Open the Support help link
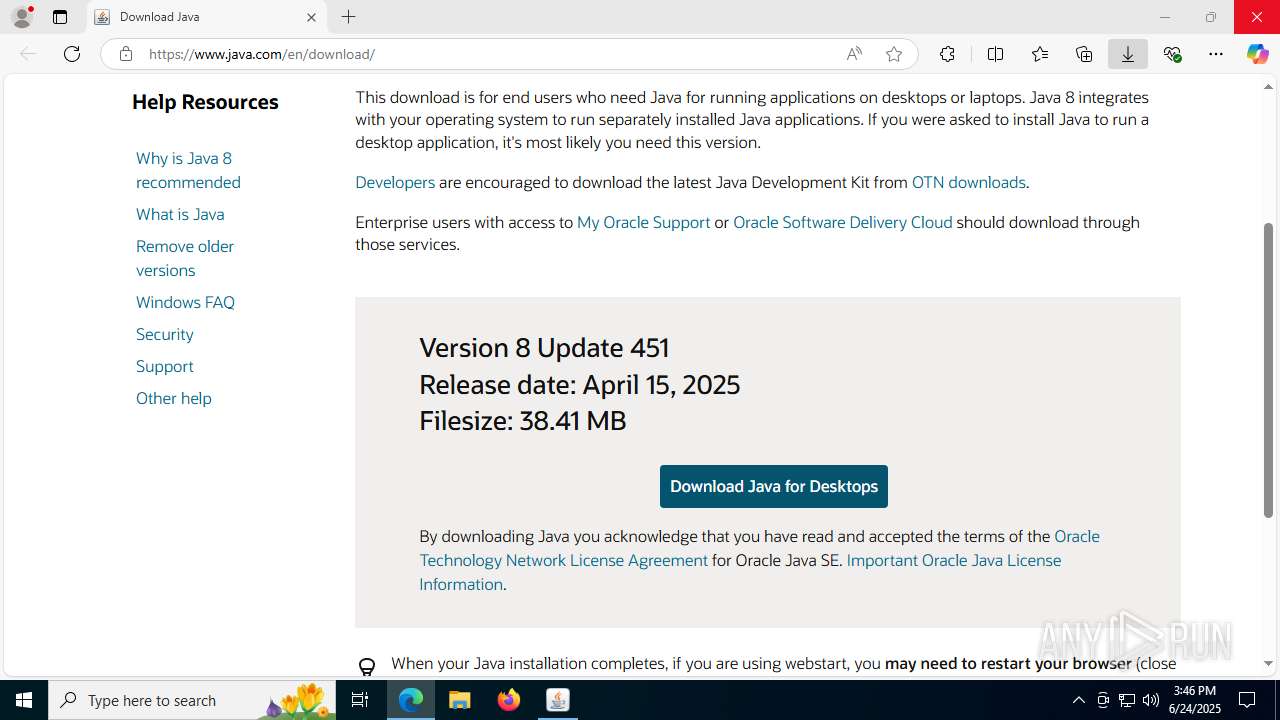 (165, 366)
